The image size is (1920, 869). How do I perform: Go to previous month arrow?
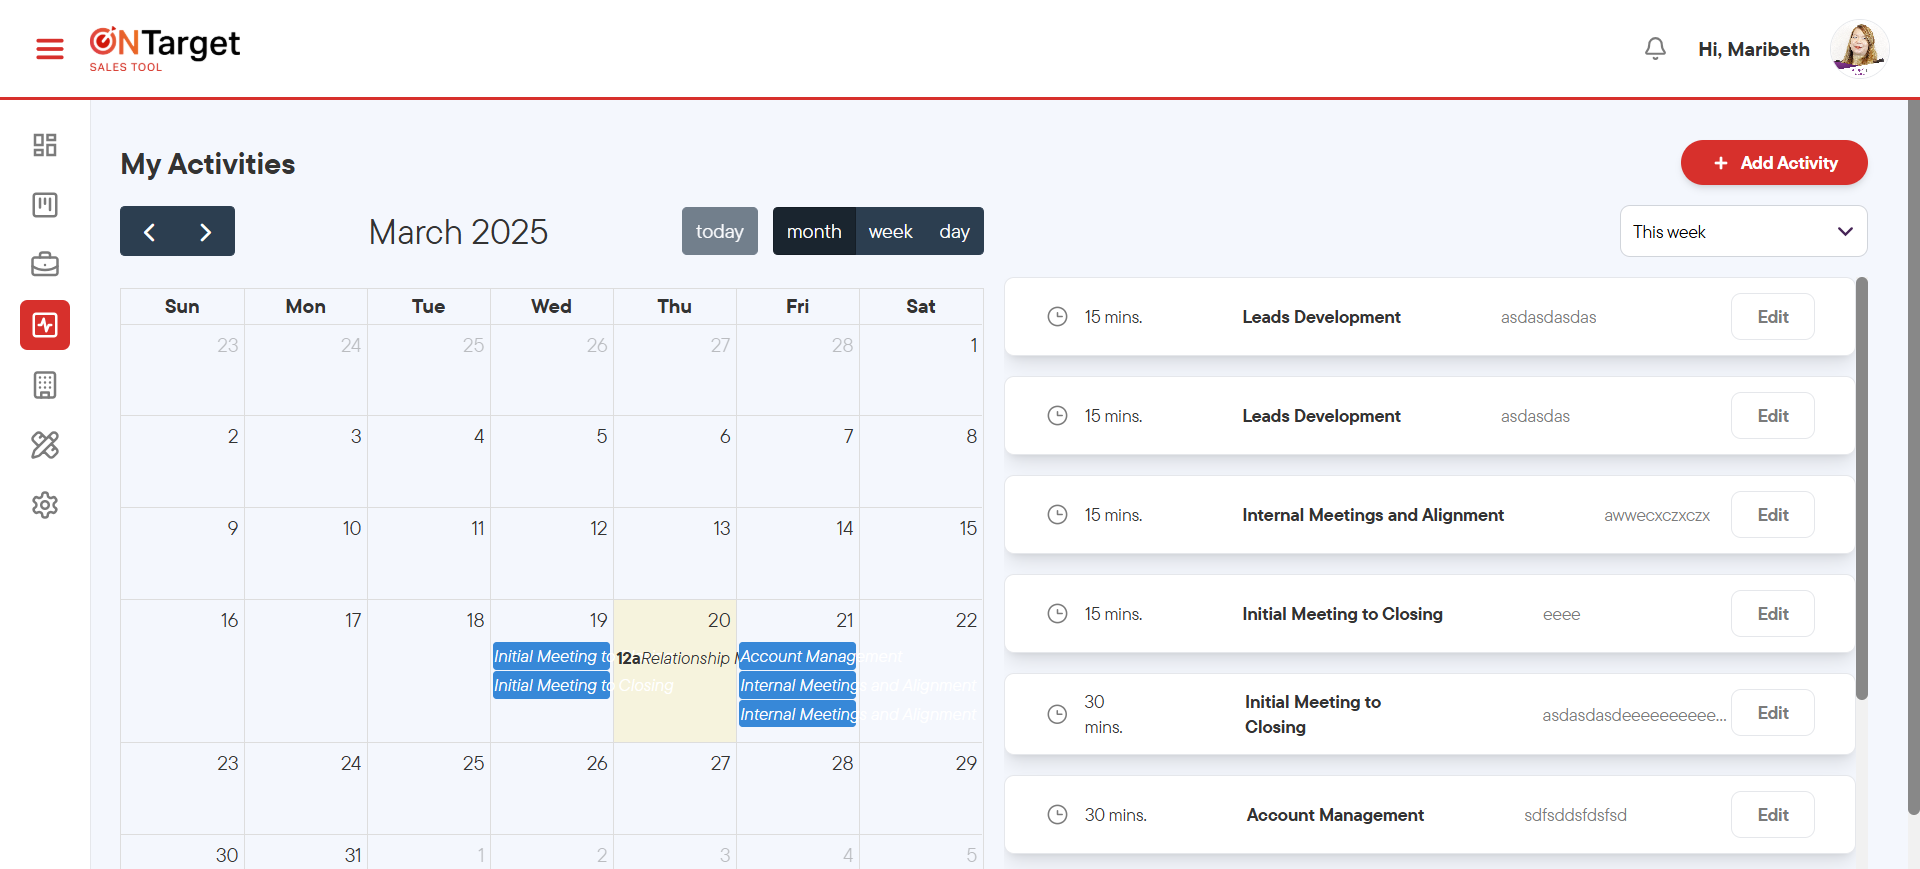pos(149,232)
